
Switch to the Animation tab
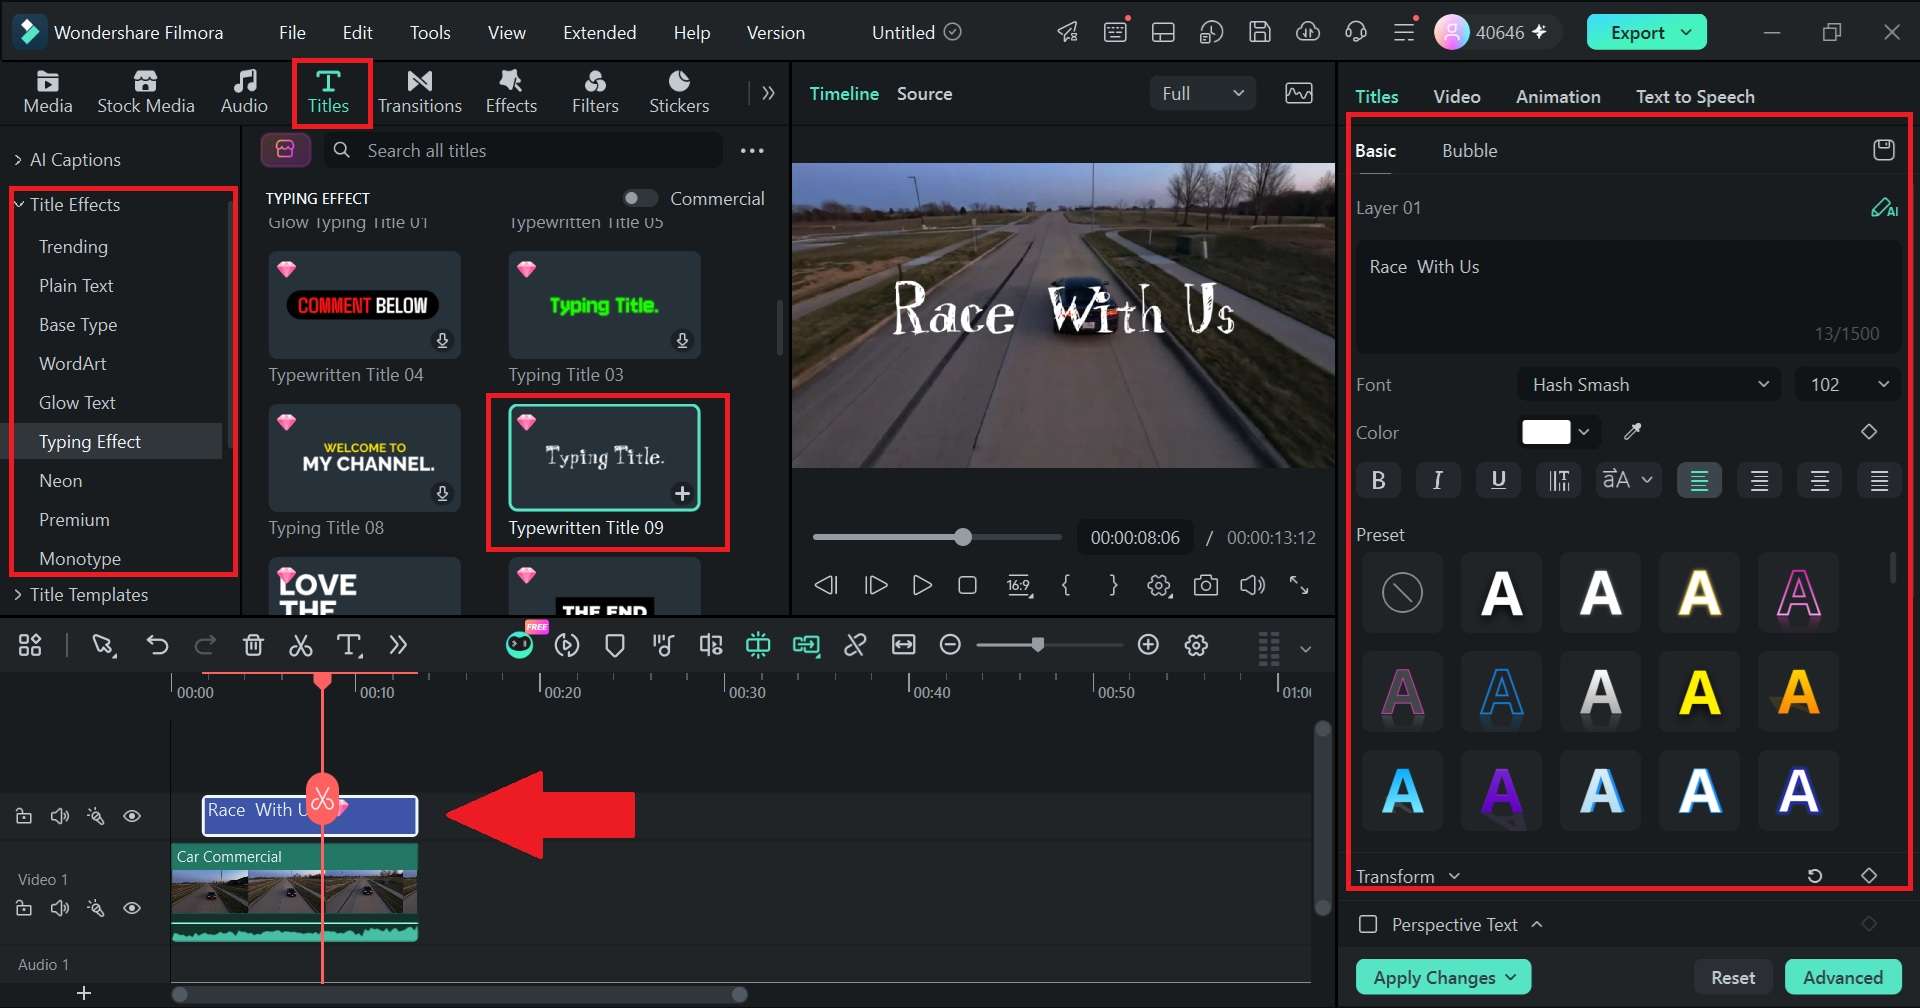pos(1558,97)
